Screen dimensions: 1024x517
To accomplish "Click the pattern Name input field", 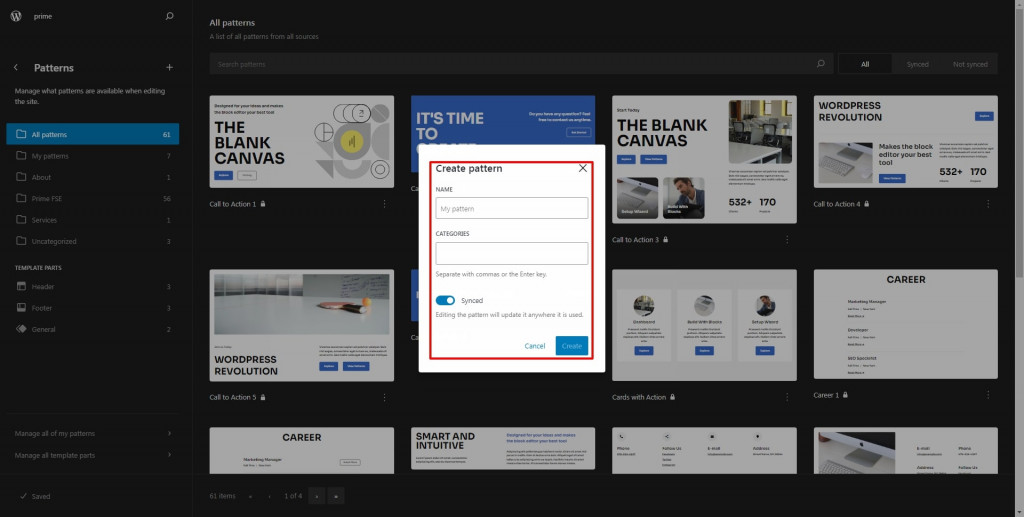I will point(512,208).
